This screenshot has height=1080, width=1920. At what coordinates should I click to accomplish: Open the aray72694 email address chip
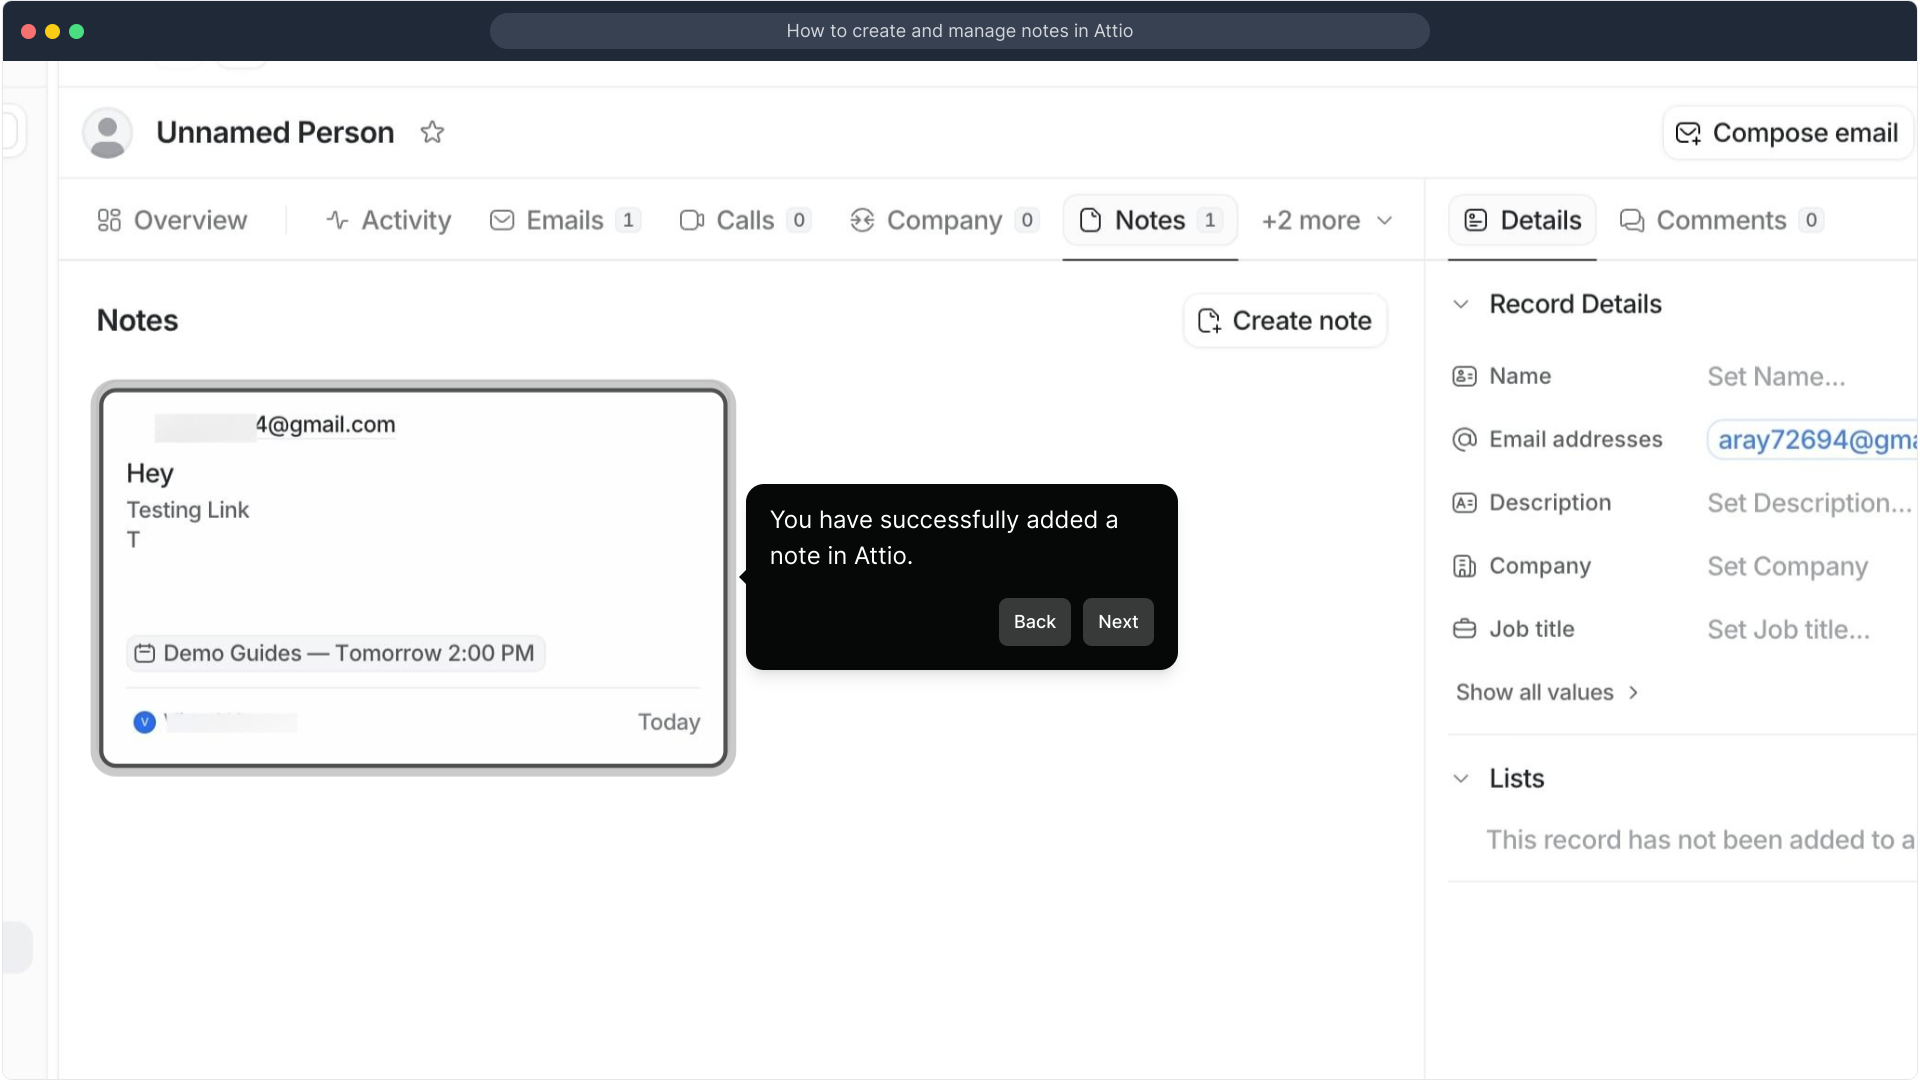(x=1813, y=440)
